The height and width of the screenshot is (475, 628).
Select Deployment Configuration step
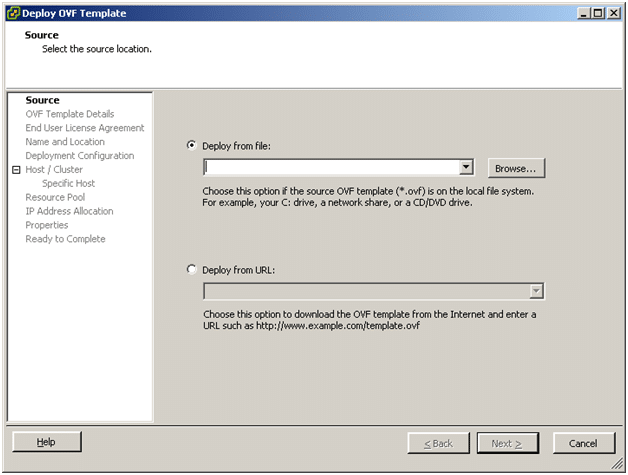(80, 156)
